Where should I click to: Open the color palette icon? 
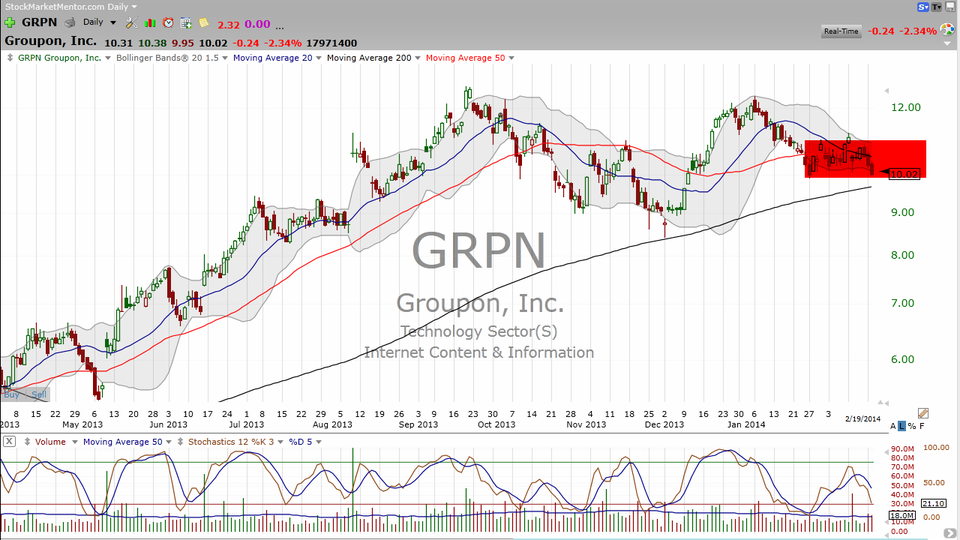click(x=947, y=30)
